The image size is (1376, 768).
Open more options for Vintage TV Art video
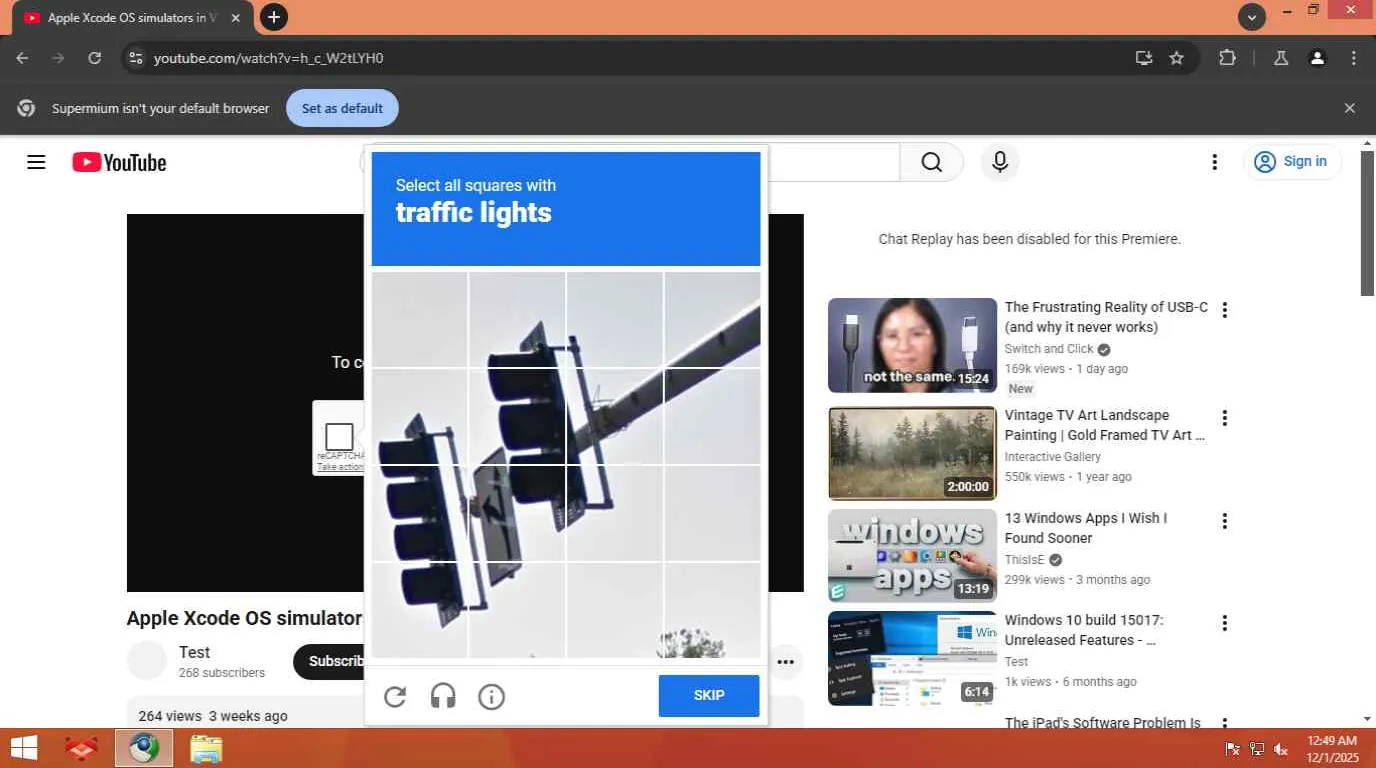point(1224,418)
